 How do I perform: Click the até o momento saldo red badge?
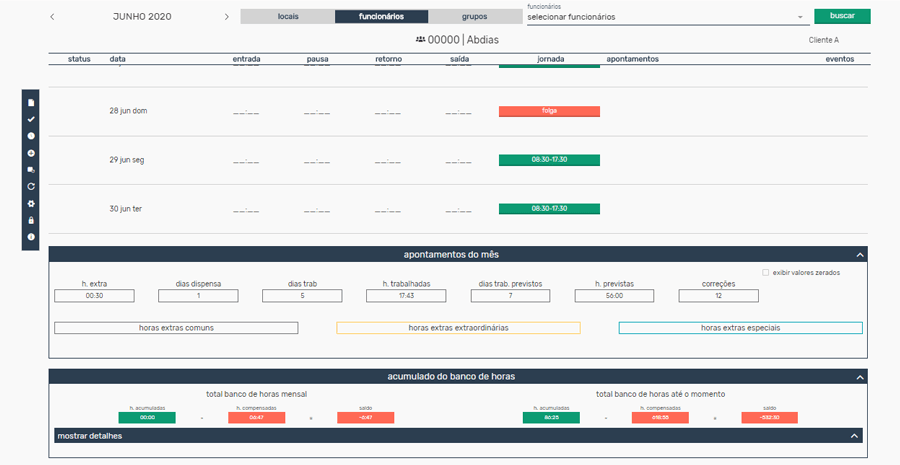[769, 418]
